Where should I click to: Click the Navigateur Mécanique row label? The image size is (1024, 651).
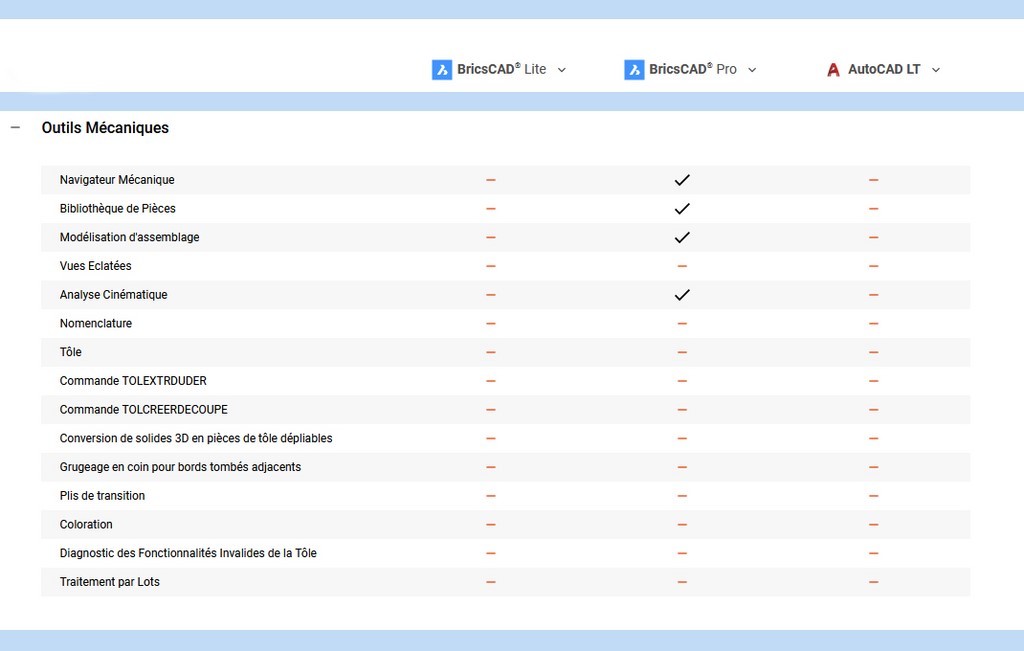[x=117, y=180]
